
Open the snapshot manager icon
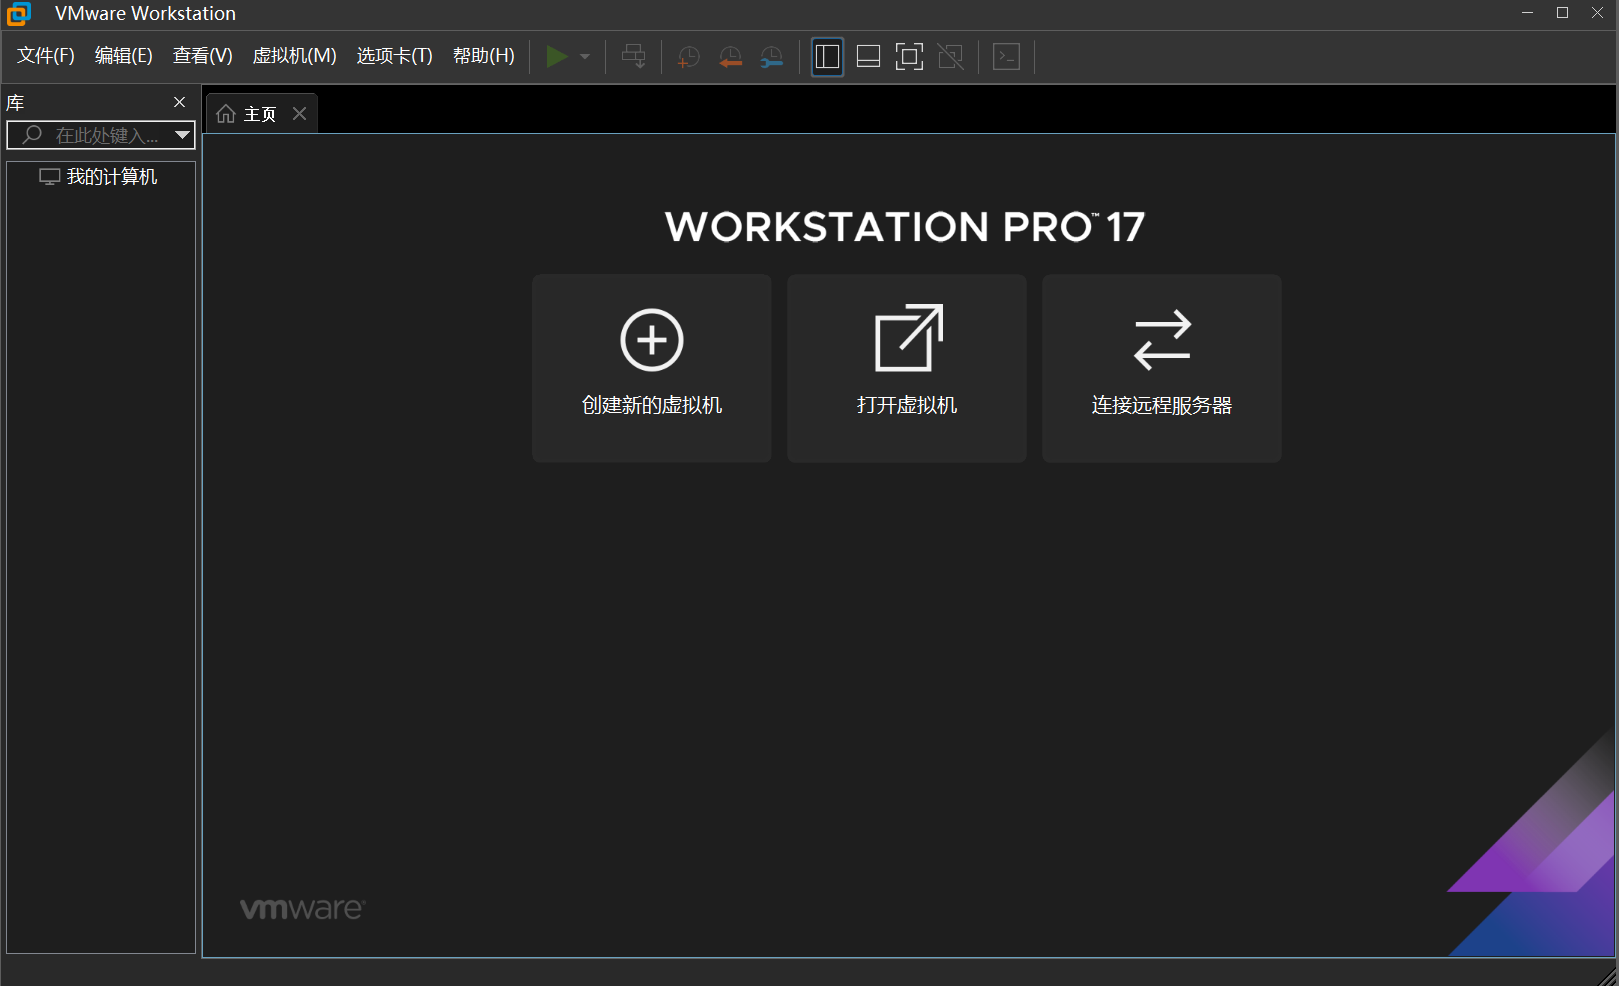[772, 57]
